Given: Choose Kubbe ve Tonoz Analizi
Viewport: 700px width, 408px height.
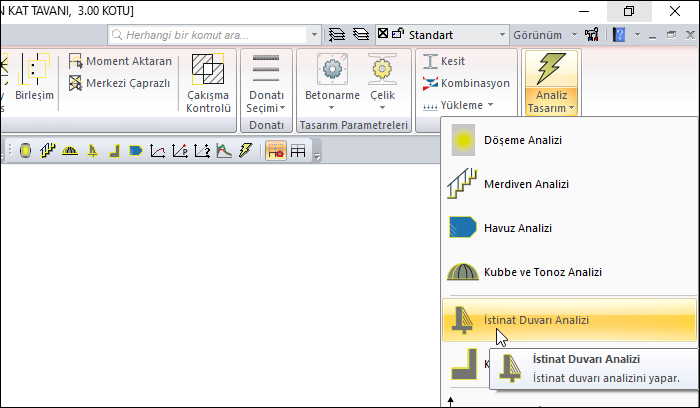Looking at the screenshot, I should tap(569, 272).
